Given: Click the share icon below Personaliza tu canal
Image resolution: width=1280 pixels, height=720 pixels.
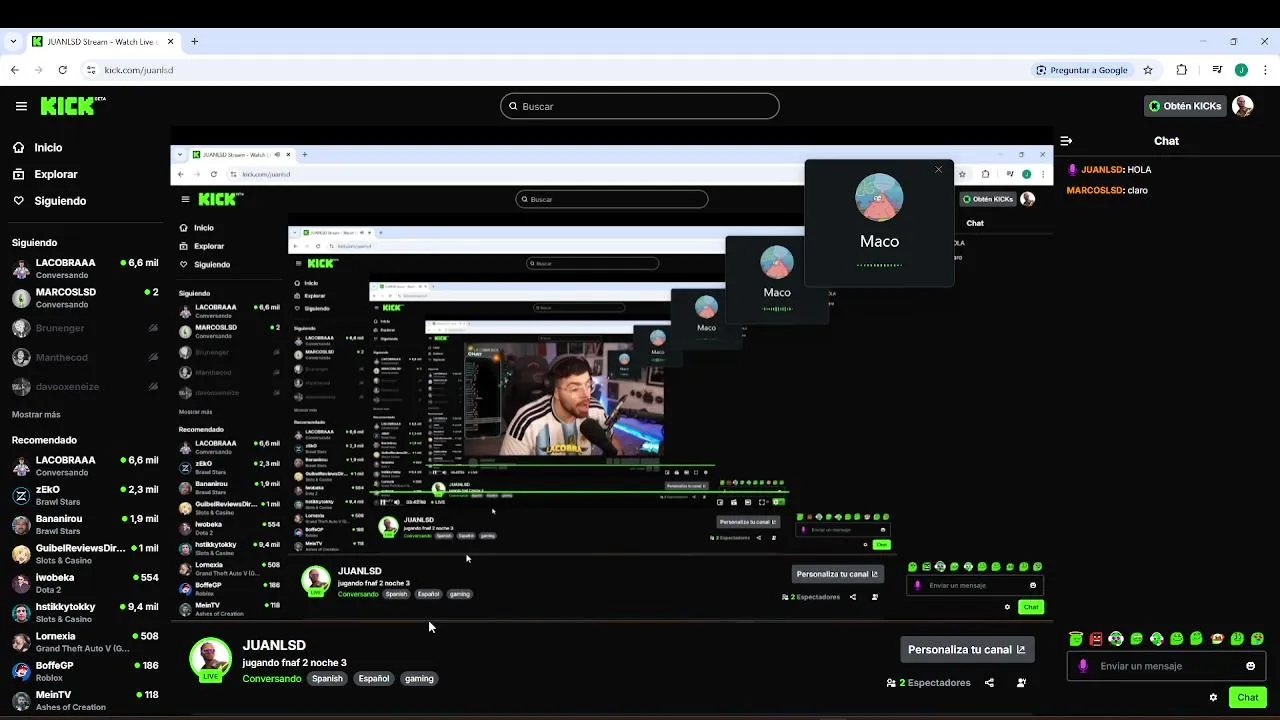Looking at the screenshot, I should [989, 683].
